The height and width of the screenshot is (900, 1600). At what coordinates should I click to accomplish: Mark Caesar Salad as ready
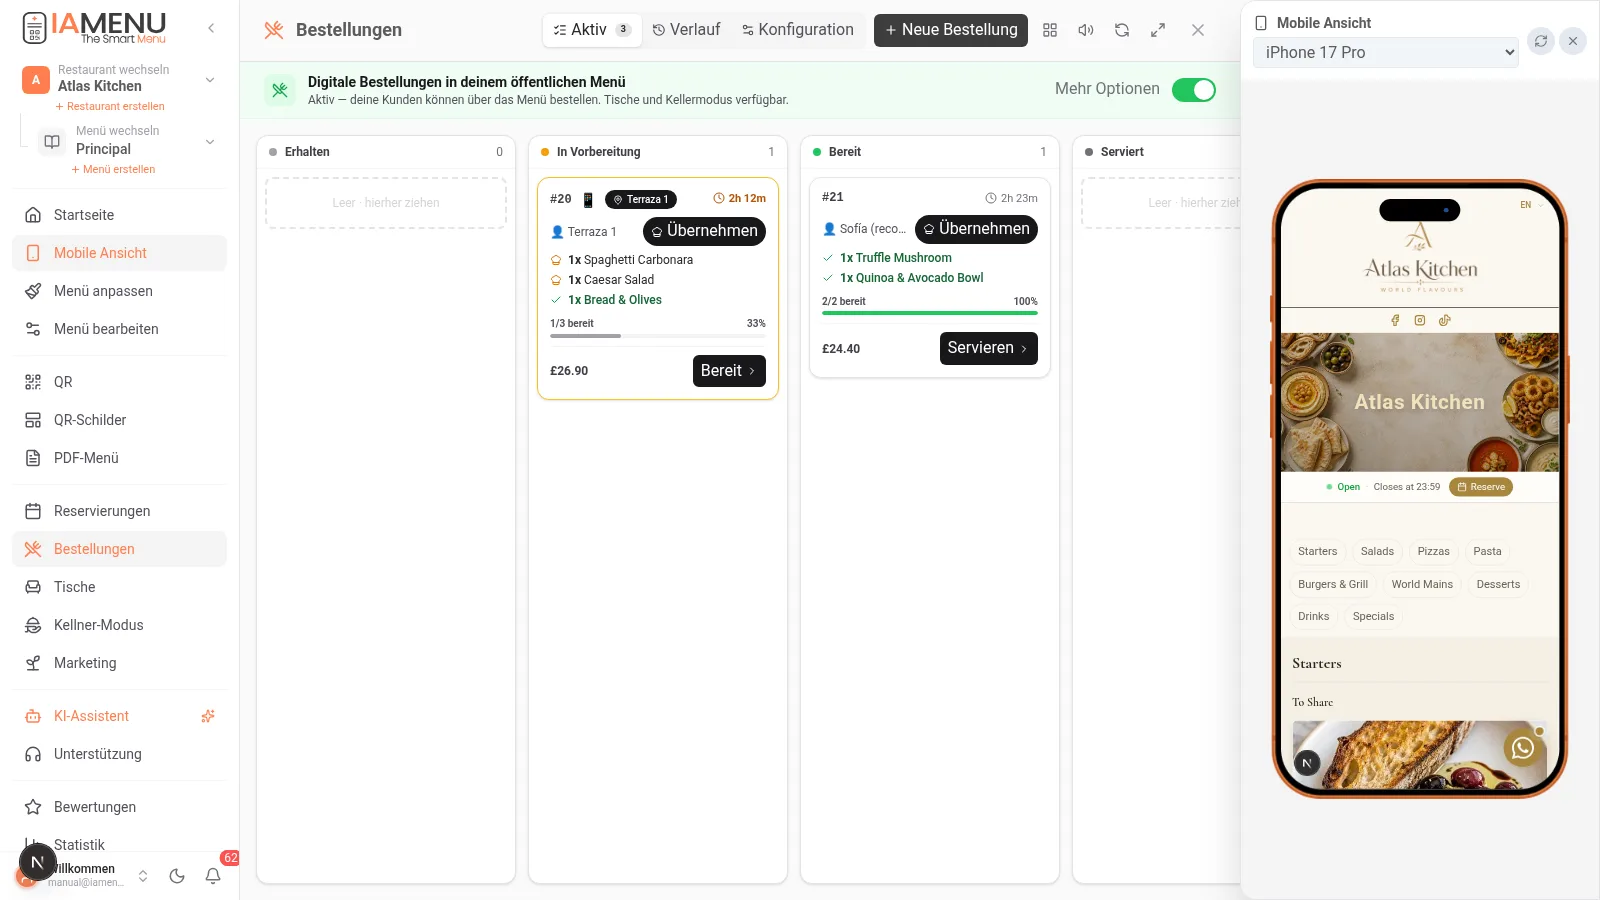coord(556,280)
